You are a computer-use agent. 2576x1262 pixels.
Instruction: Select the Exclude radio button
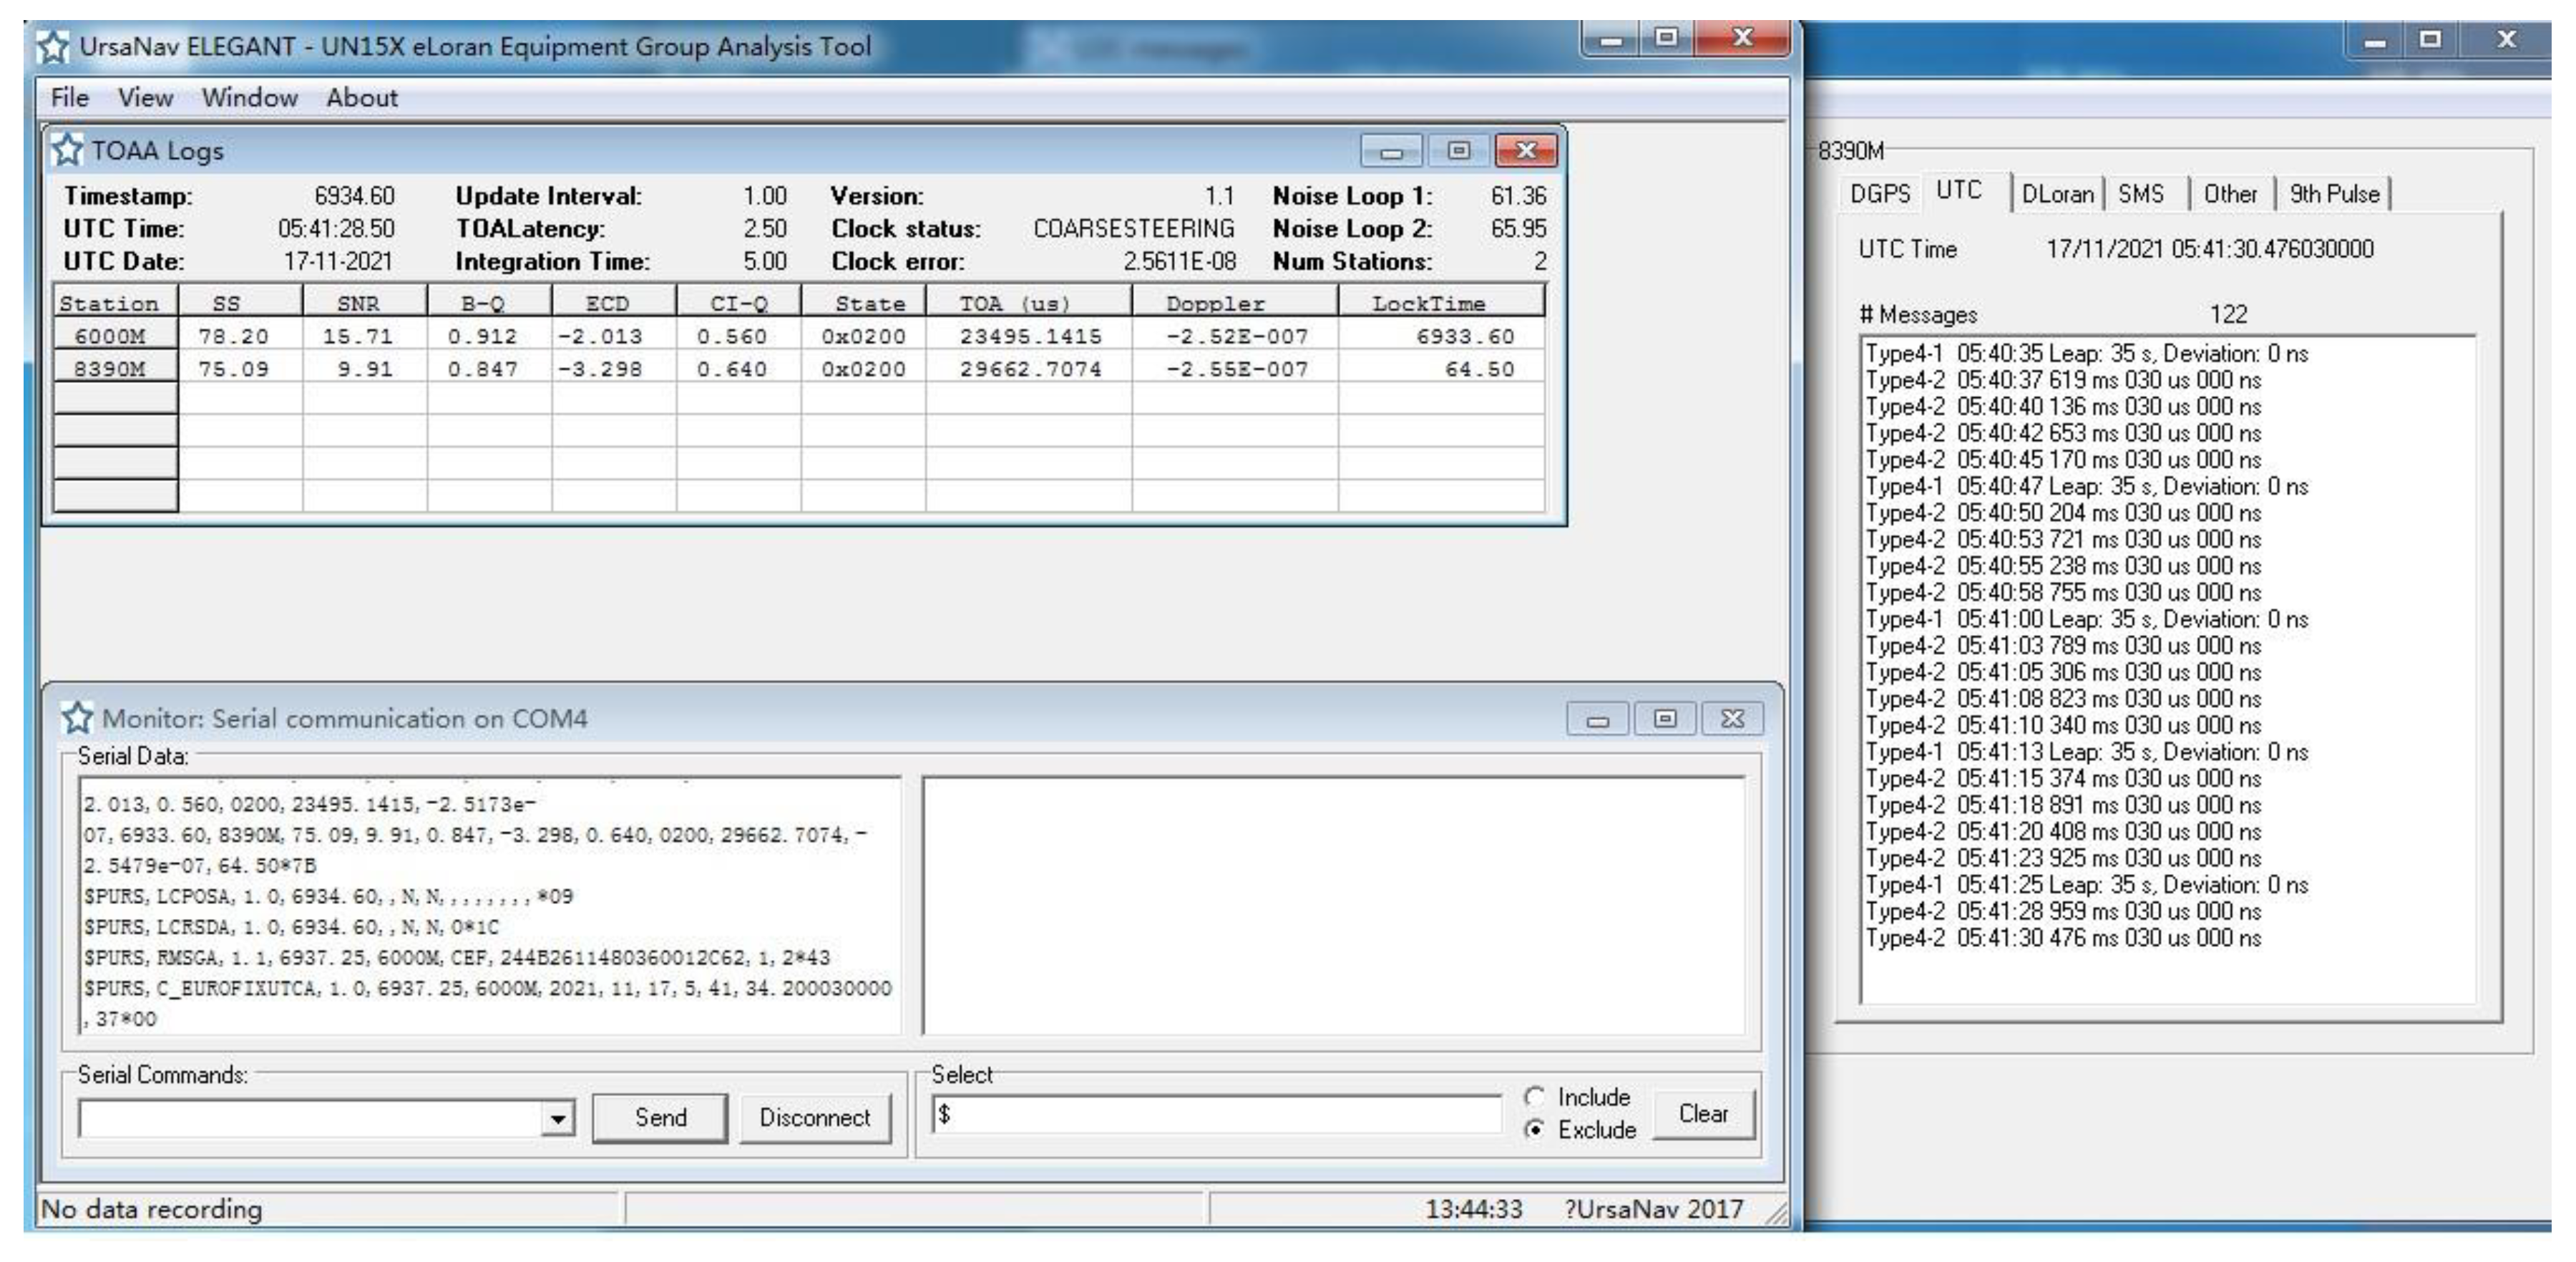click(1535, 1130)
